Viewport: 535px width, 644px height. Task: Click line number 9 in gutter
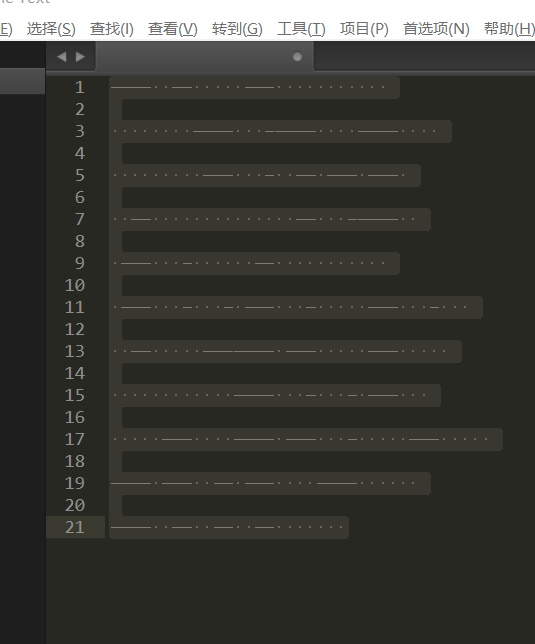tap(80, 263)
